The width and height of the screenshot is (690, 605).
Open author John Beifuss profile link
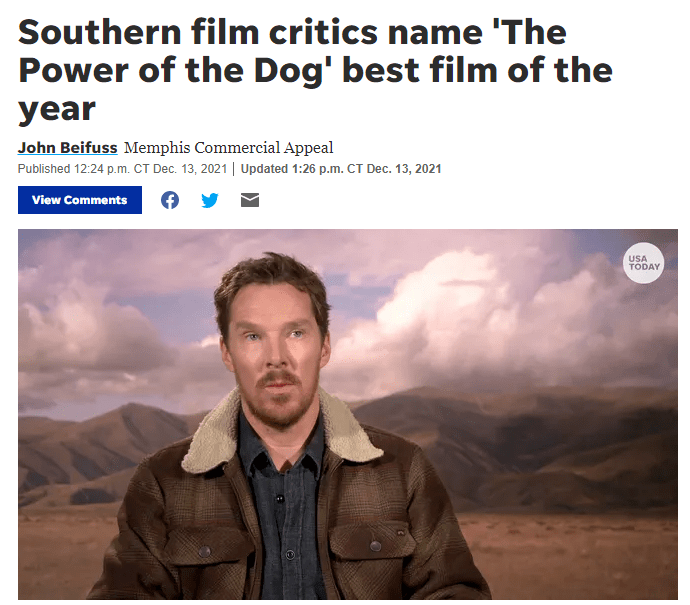pos(67,147)
